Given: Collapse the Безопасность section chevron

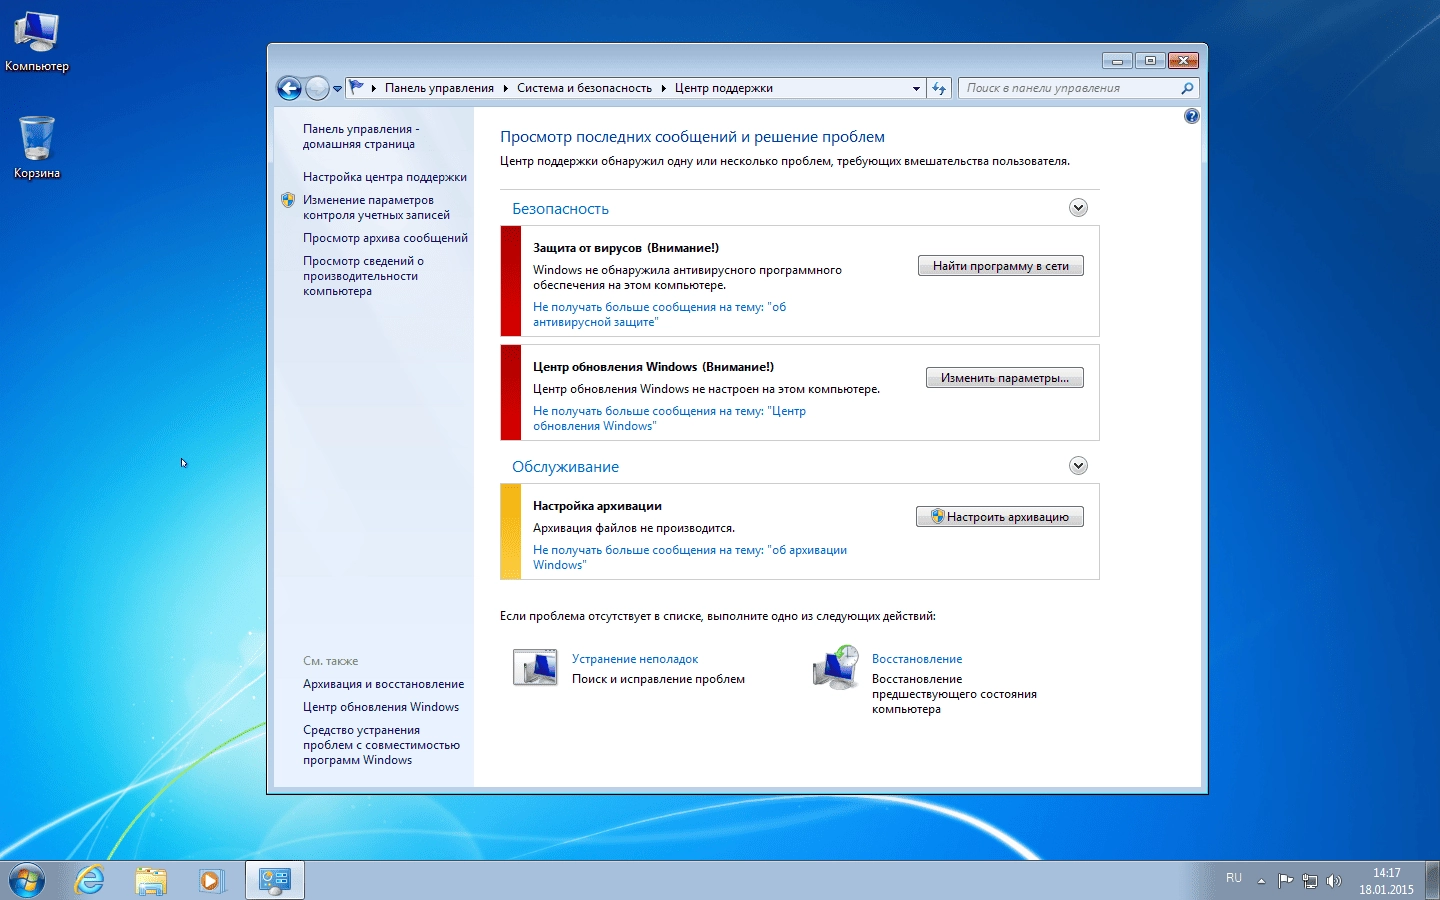Looking at the screenshot, I should (x=1078, y=208).
